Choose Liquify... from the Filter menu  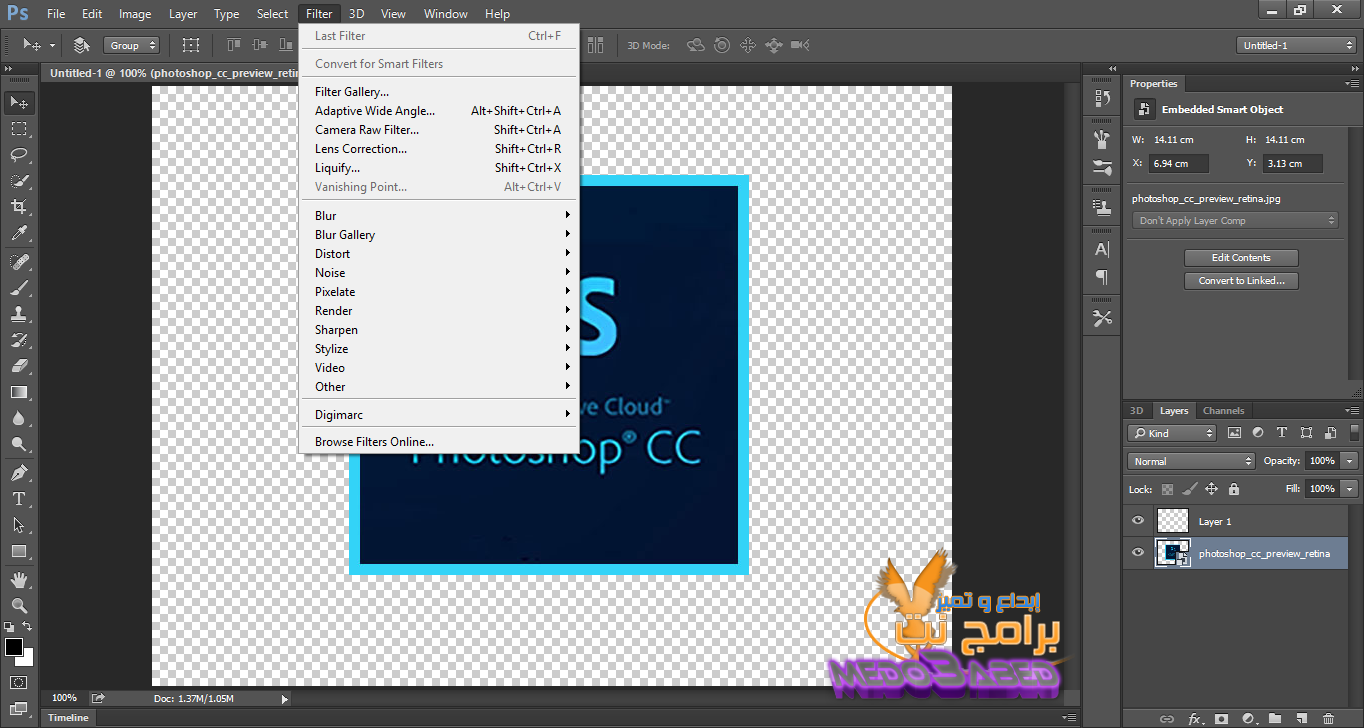[x=440, y=168]
